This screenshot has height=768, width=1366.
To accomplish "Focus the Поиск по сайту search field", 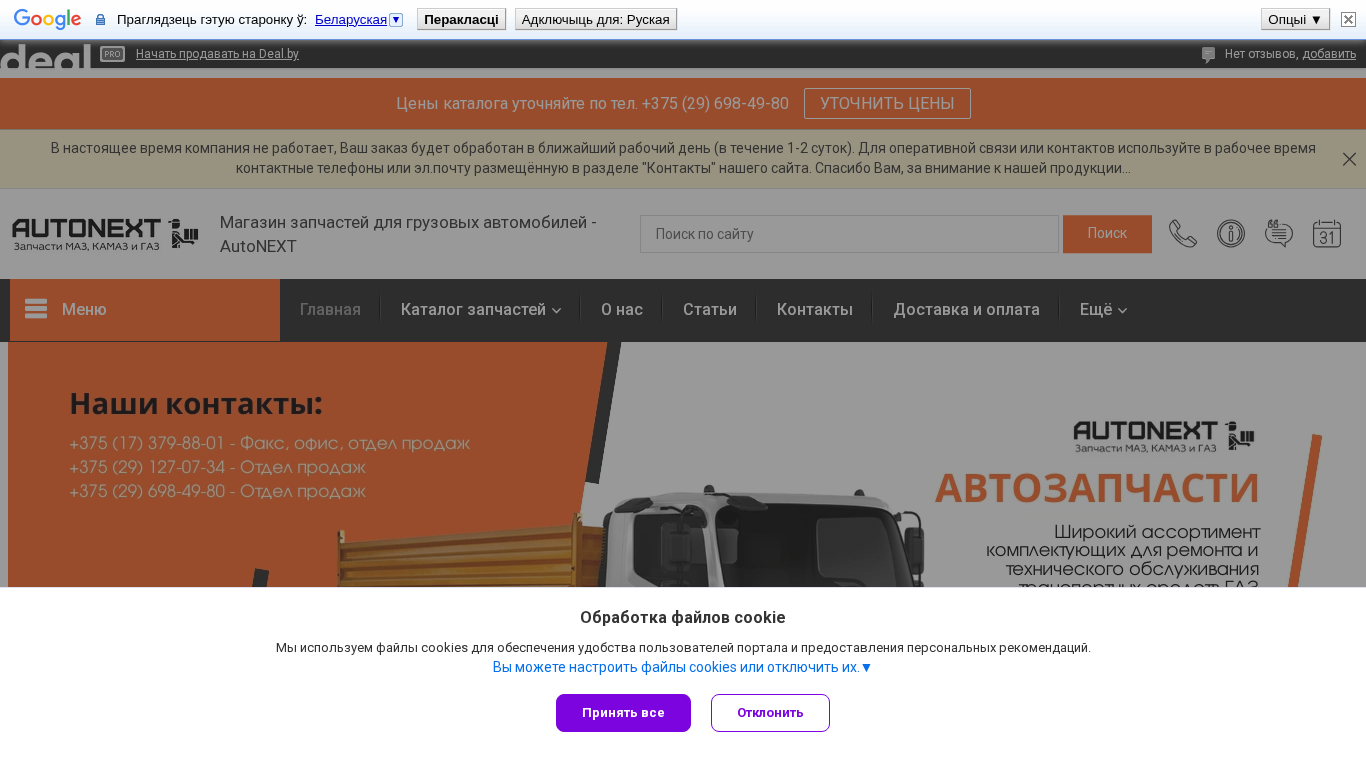I will (x=849, y=234).
